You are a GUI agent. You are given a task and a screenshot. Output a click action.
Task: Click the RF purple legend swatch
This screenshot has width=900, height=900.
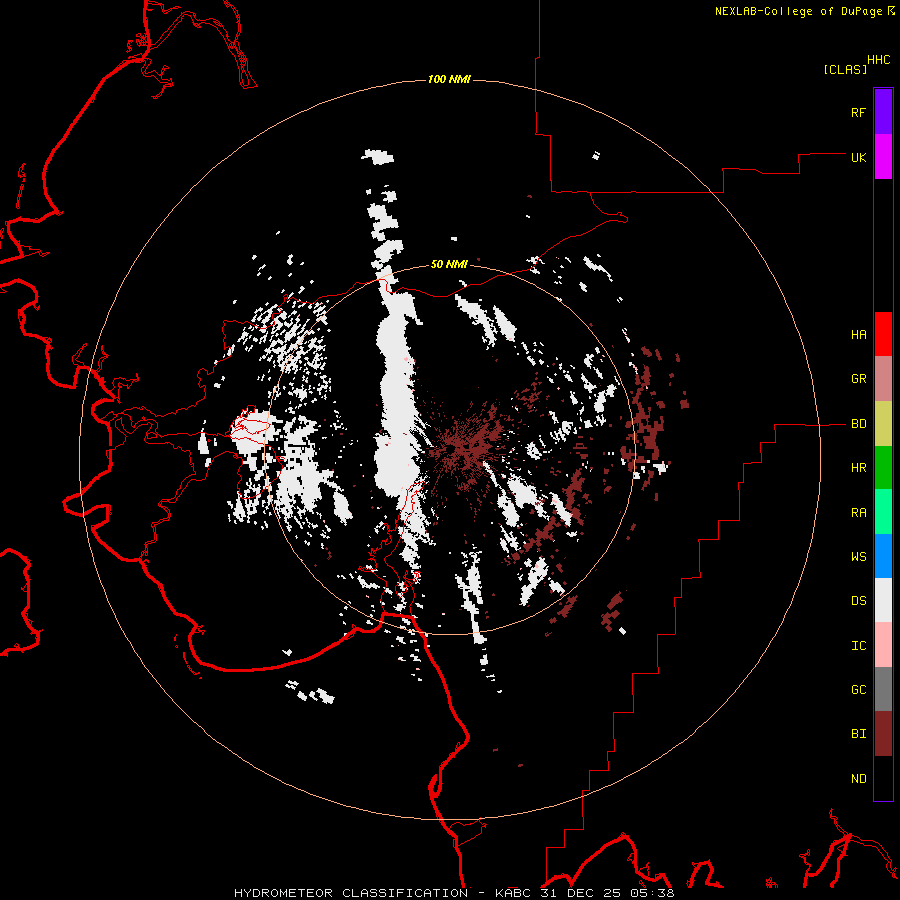coord(883,112)
